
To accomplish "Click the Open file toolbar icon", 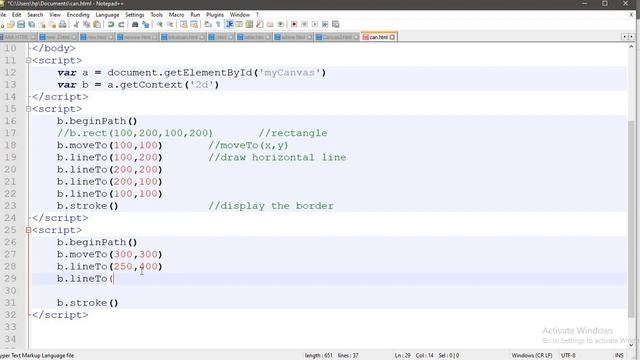I will pos(11,24).
